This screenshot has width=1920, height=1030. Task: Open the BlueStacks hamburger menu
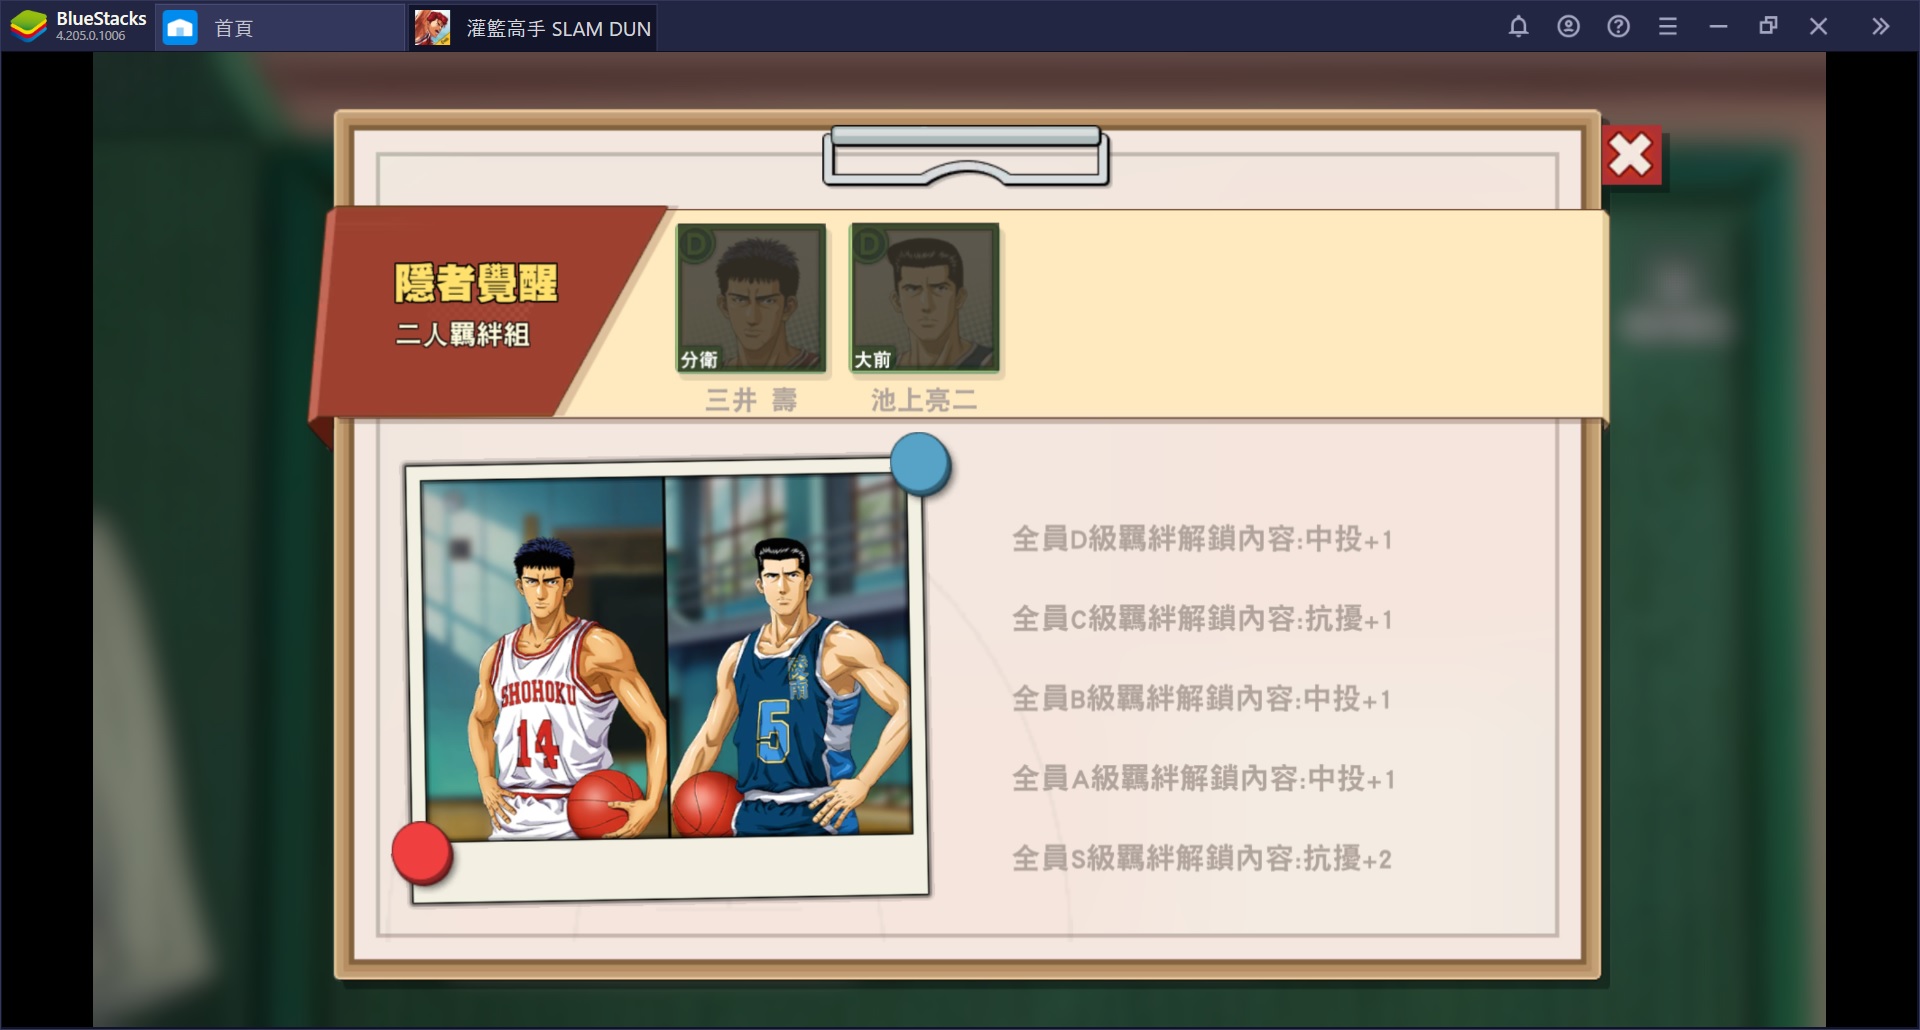[1667, 27]
